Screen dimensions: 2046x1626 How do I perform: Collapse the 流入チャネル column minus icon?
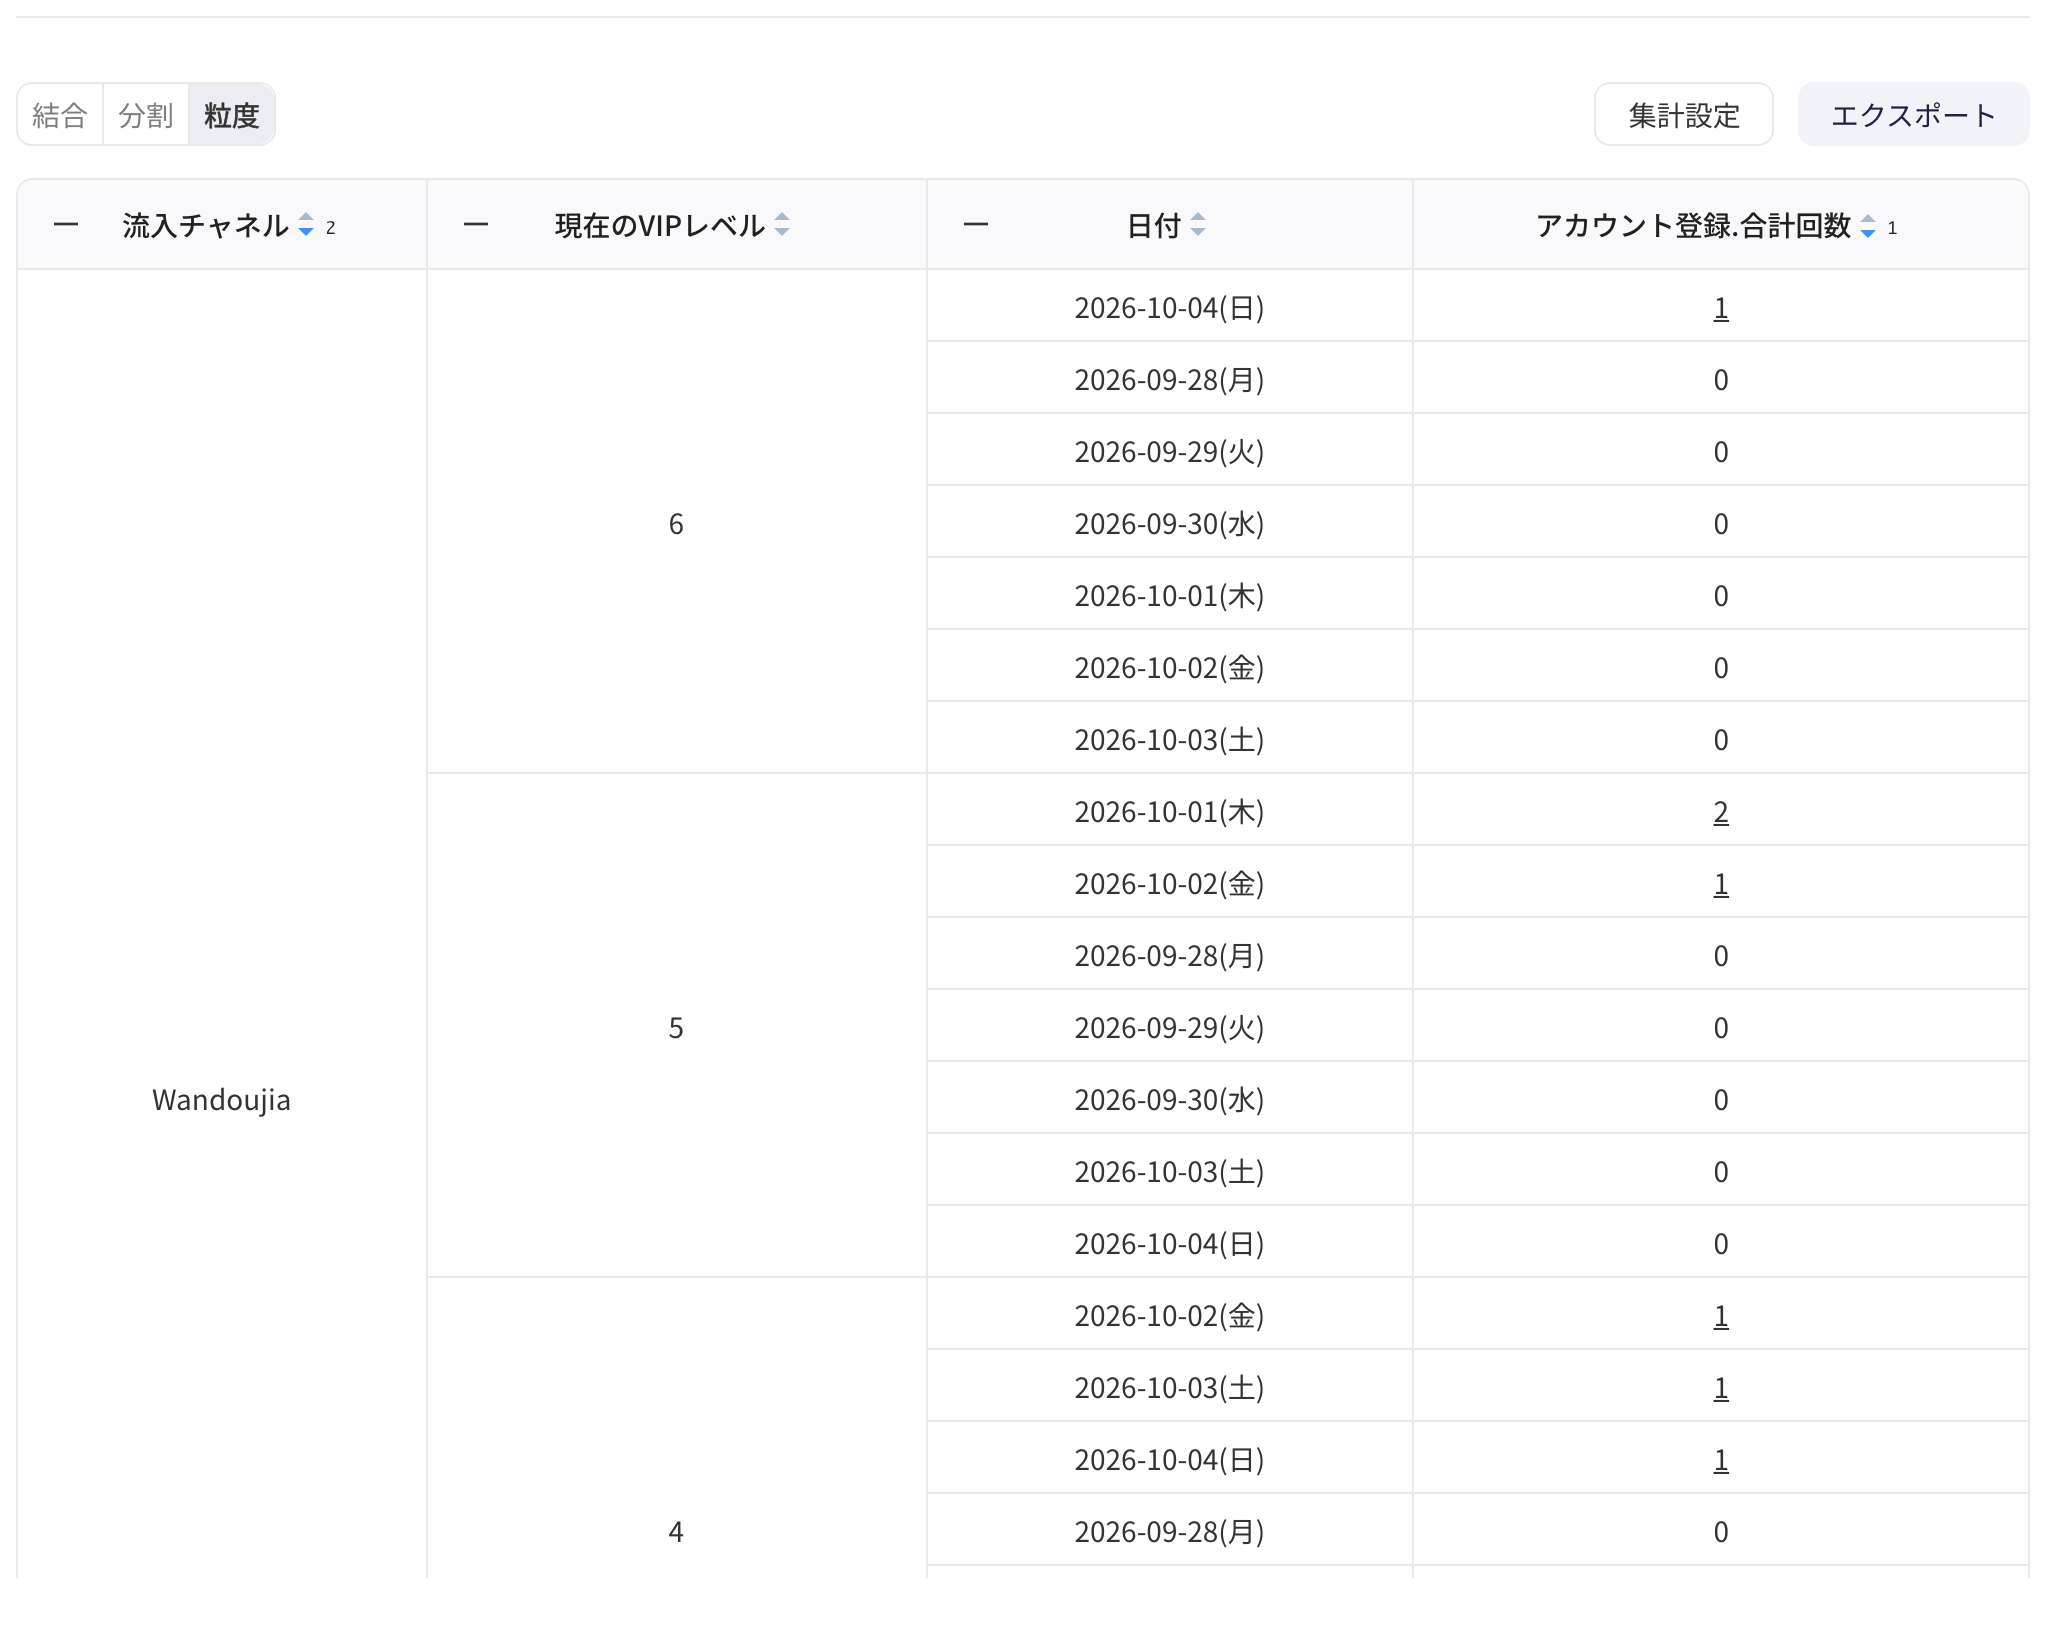tap(66, 225)
